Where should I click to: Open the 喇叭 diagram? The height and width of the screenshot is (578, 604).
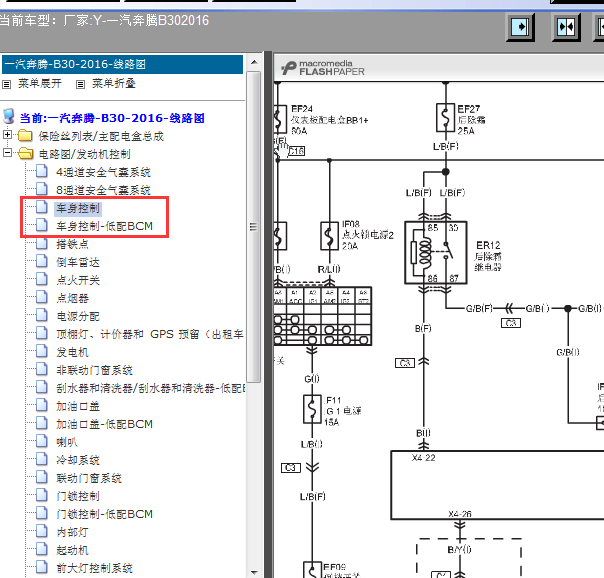[67, 442]
